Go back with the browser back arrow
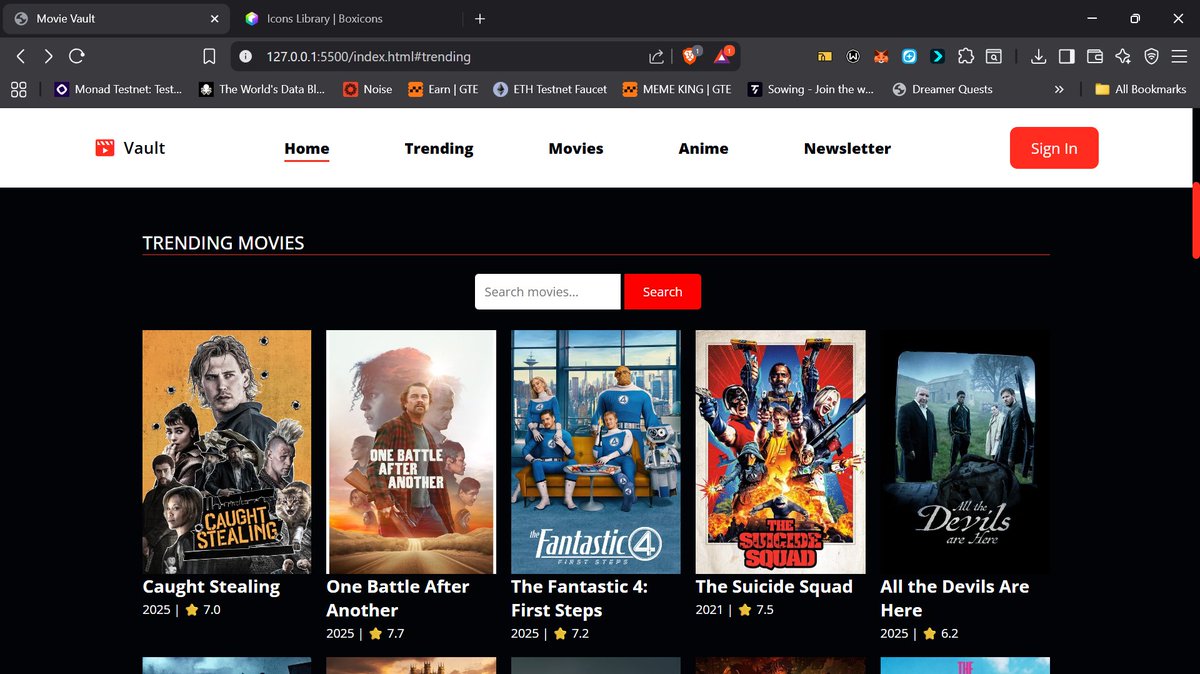The height and width of the screenshot is (674, 1200). [21, 57]
